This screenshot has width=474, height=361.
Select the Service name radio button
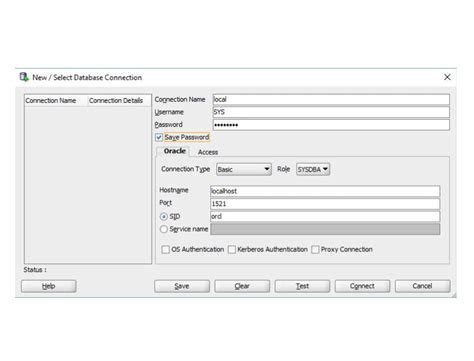[x=164, y=229]
